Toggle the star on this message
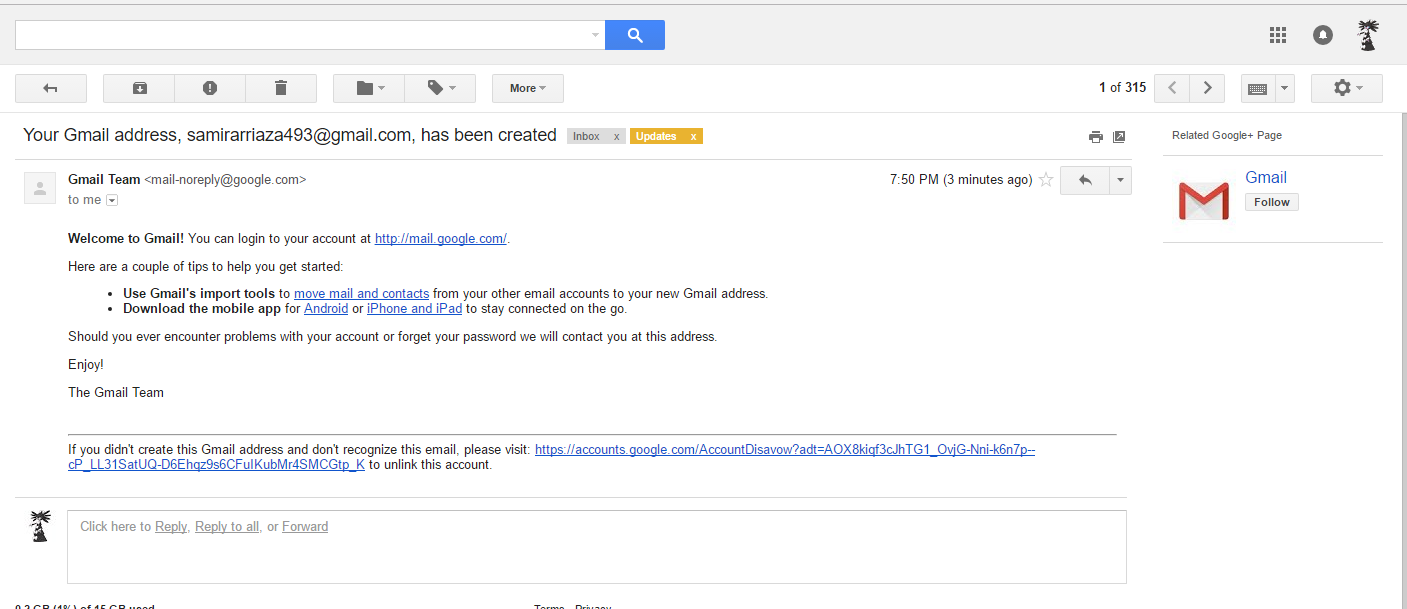 coord(1046,180)
